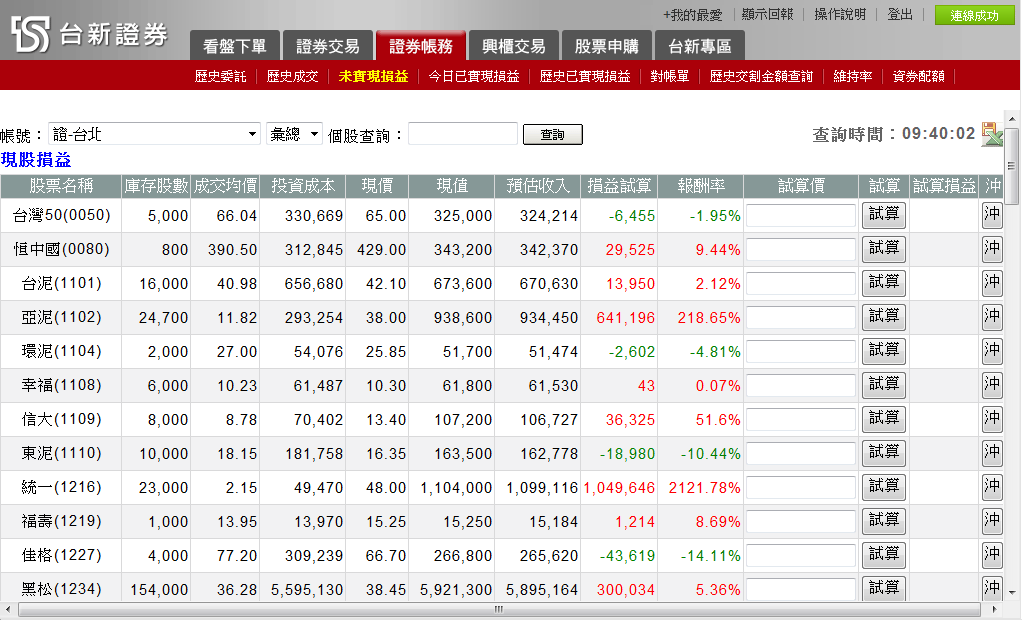Screen dimensions: 1022x621
Task: Select 今日已實現損益 submenu item
Action: click(x=474, y=76)
